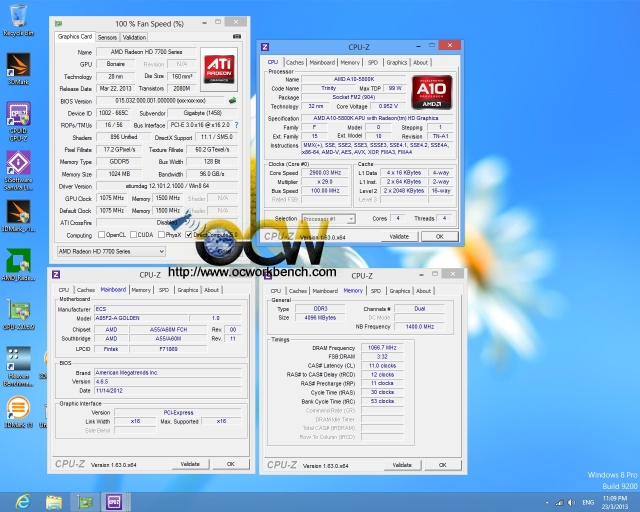Click the BIOS Version field in GPU-Z
640x512 pixels.
[160, 100]
